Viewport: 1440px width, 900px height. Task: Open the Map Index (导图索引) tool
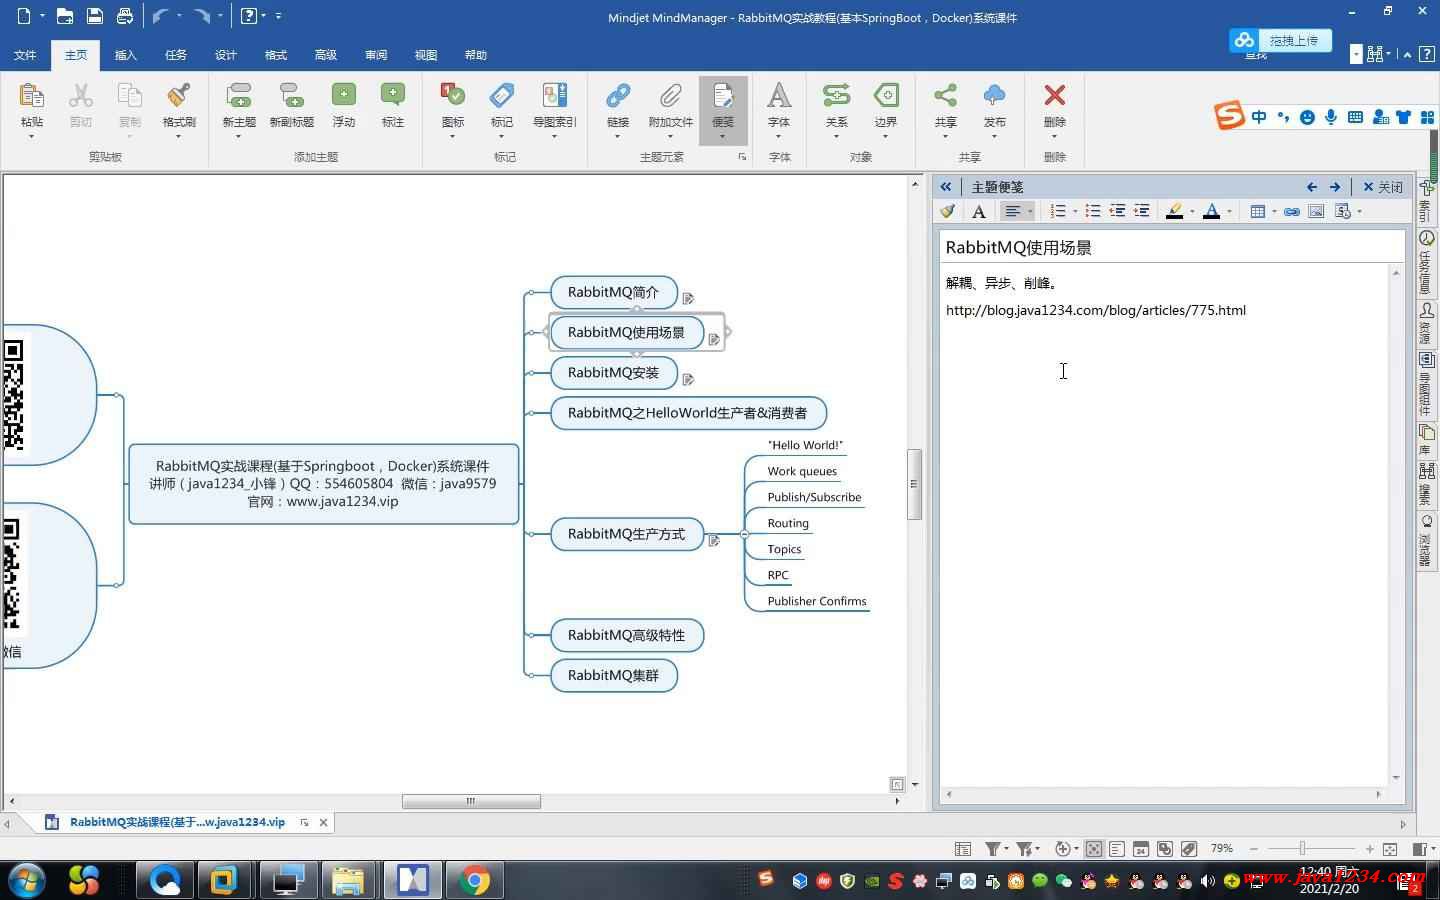pos(554,96)
